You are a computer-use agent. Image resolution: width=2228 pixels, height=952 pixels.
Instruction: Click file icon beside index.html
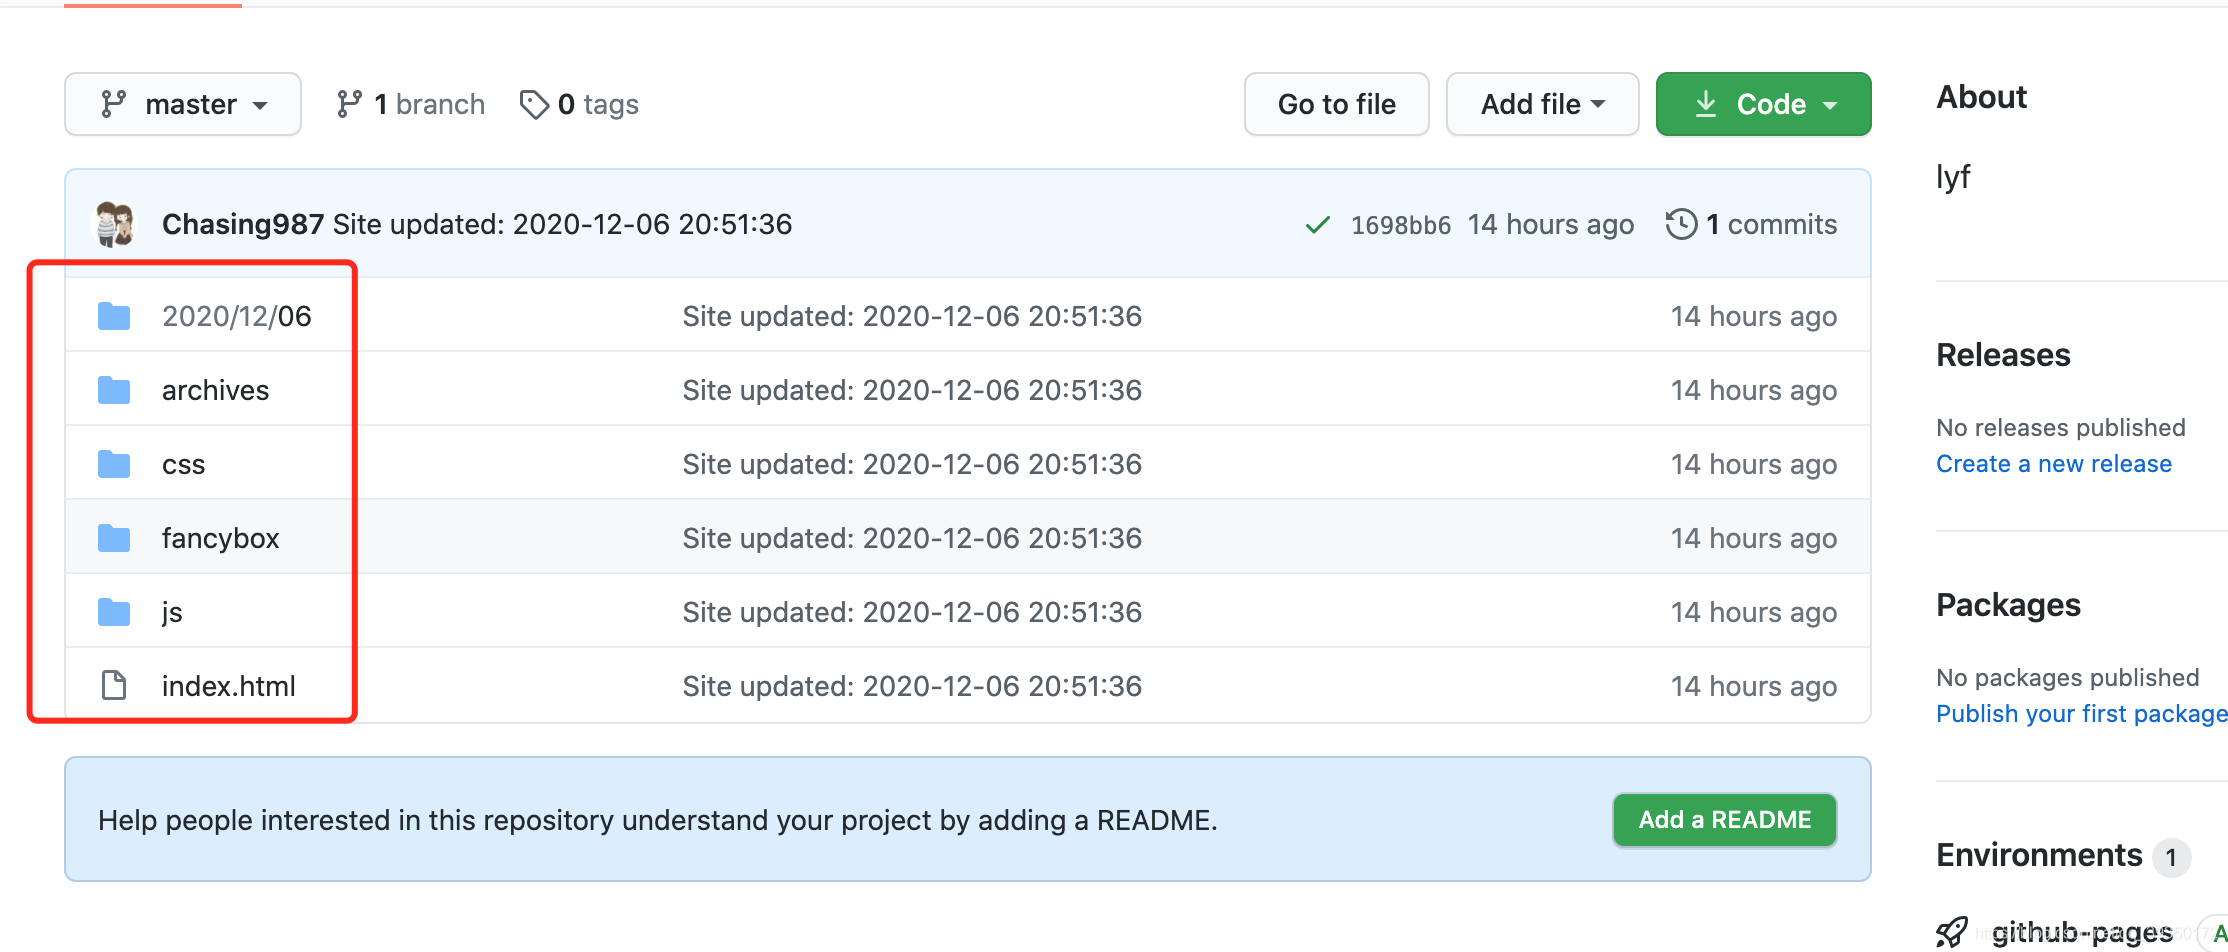tap(114, 685)
